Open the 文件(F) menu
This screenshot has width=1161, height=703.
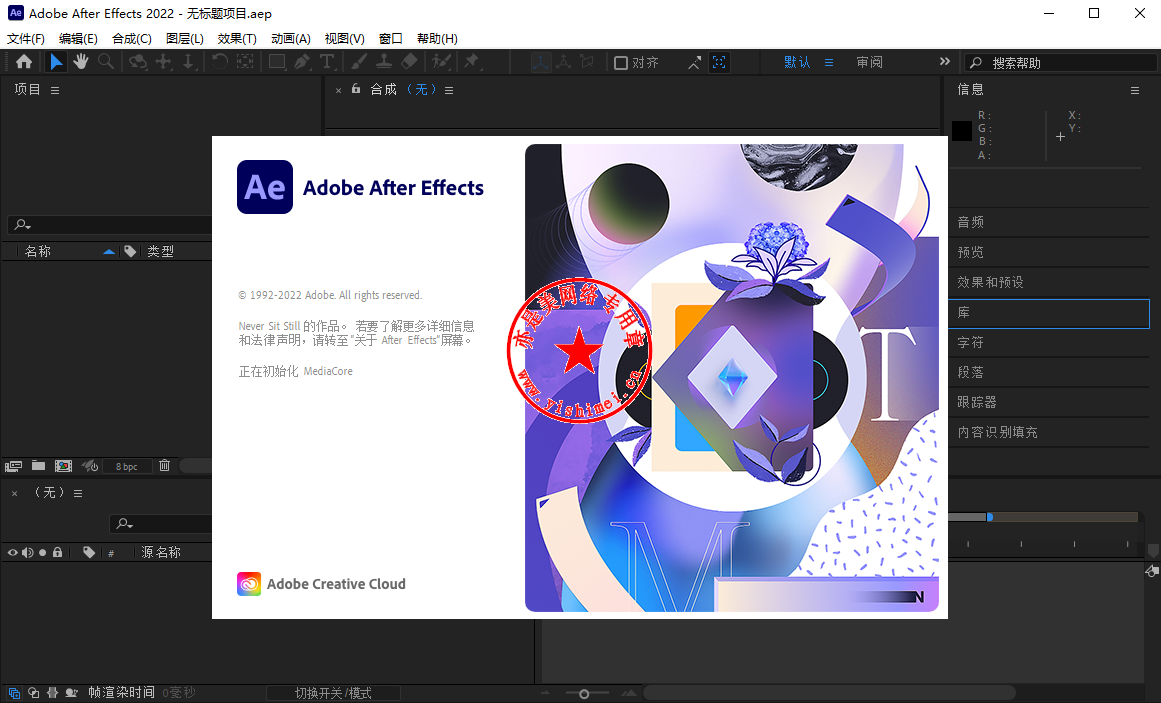[x=26, y=39]
